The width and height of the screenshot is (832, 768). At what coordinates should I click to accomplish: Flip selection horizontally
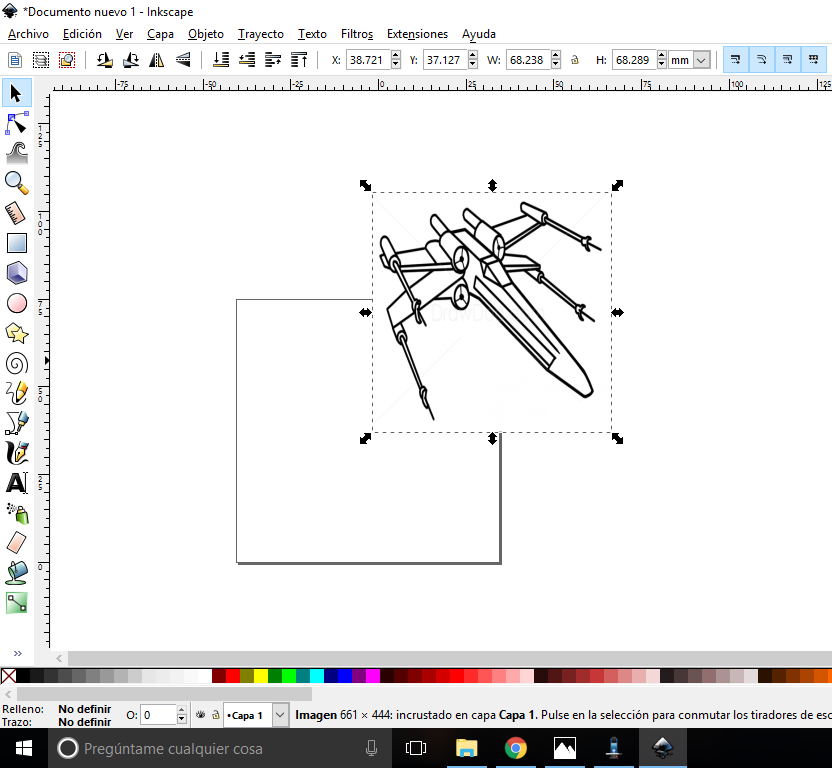pyautogui.click(x=157, y=59)
